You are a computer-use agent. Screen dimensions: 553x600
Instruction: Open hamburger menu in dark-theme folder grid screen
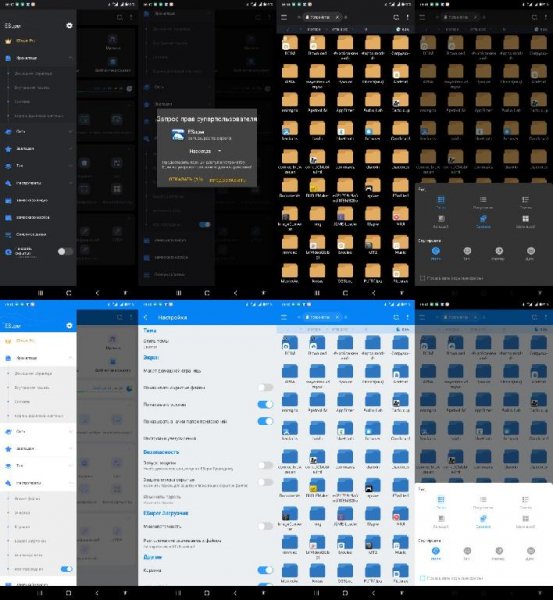[x=284, y=17]
